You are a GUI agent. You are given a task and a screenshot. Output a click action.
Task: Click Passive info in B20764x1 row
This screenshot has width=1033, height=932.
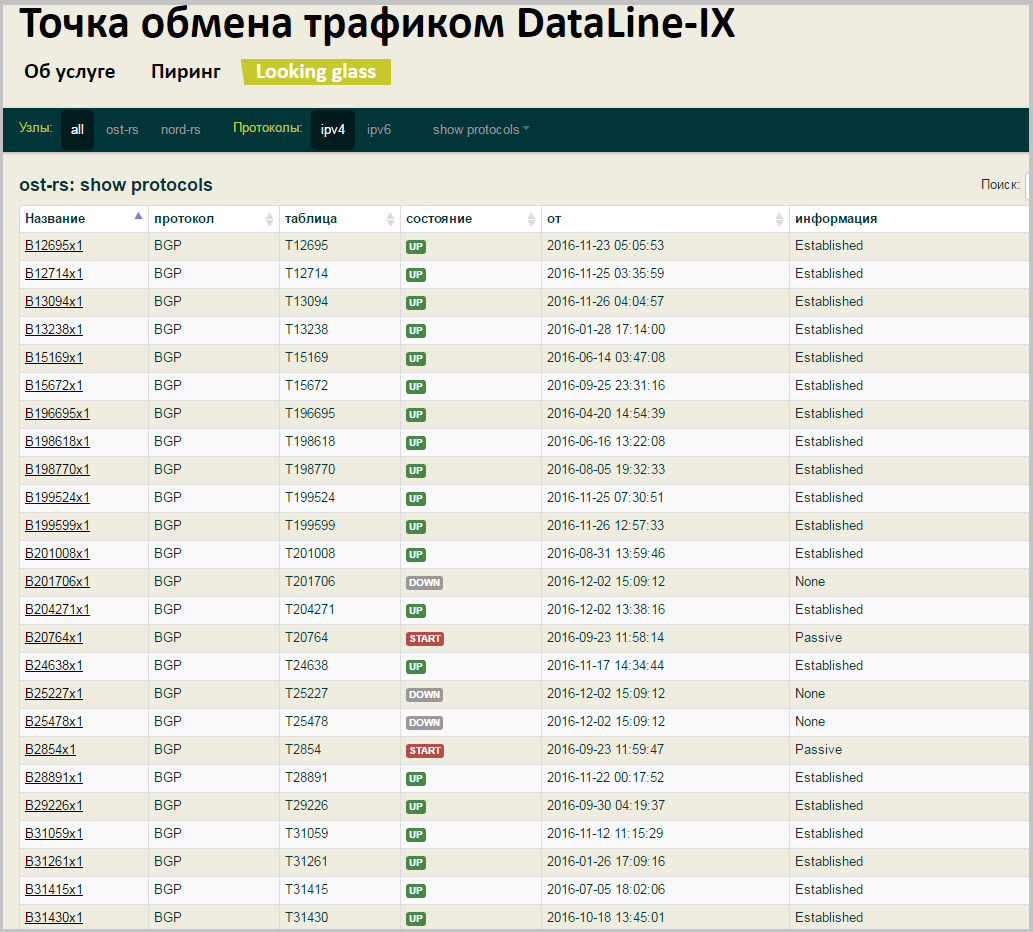tap(818, 638)
